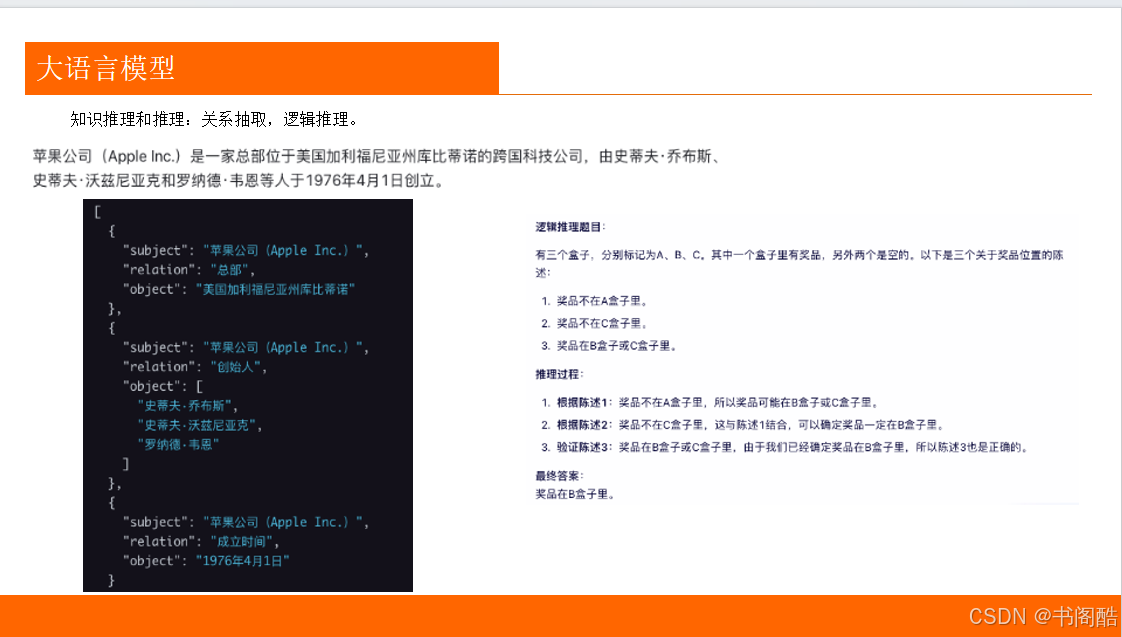1122x637 pixels.
Task: Click the founder entry 史蒂夫·乔布斯 in code
Action: (x=187, y=405)
